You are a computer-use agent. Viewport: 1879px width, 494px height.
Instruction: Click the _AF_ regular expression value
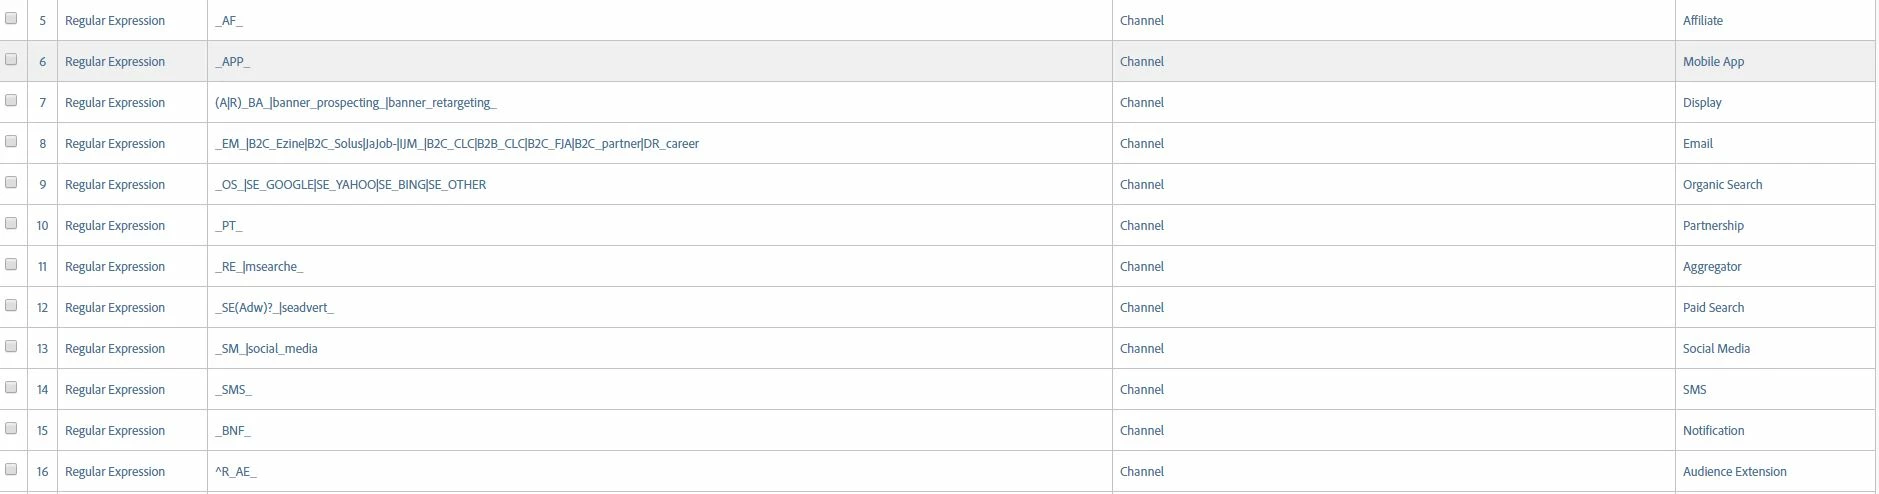point(229,21)
